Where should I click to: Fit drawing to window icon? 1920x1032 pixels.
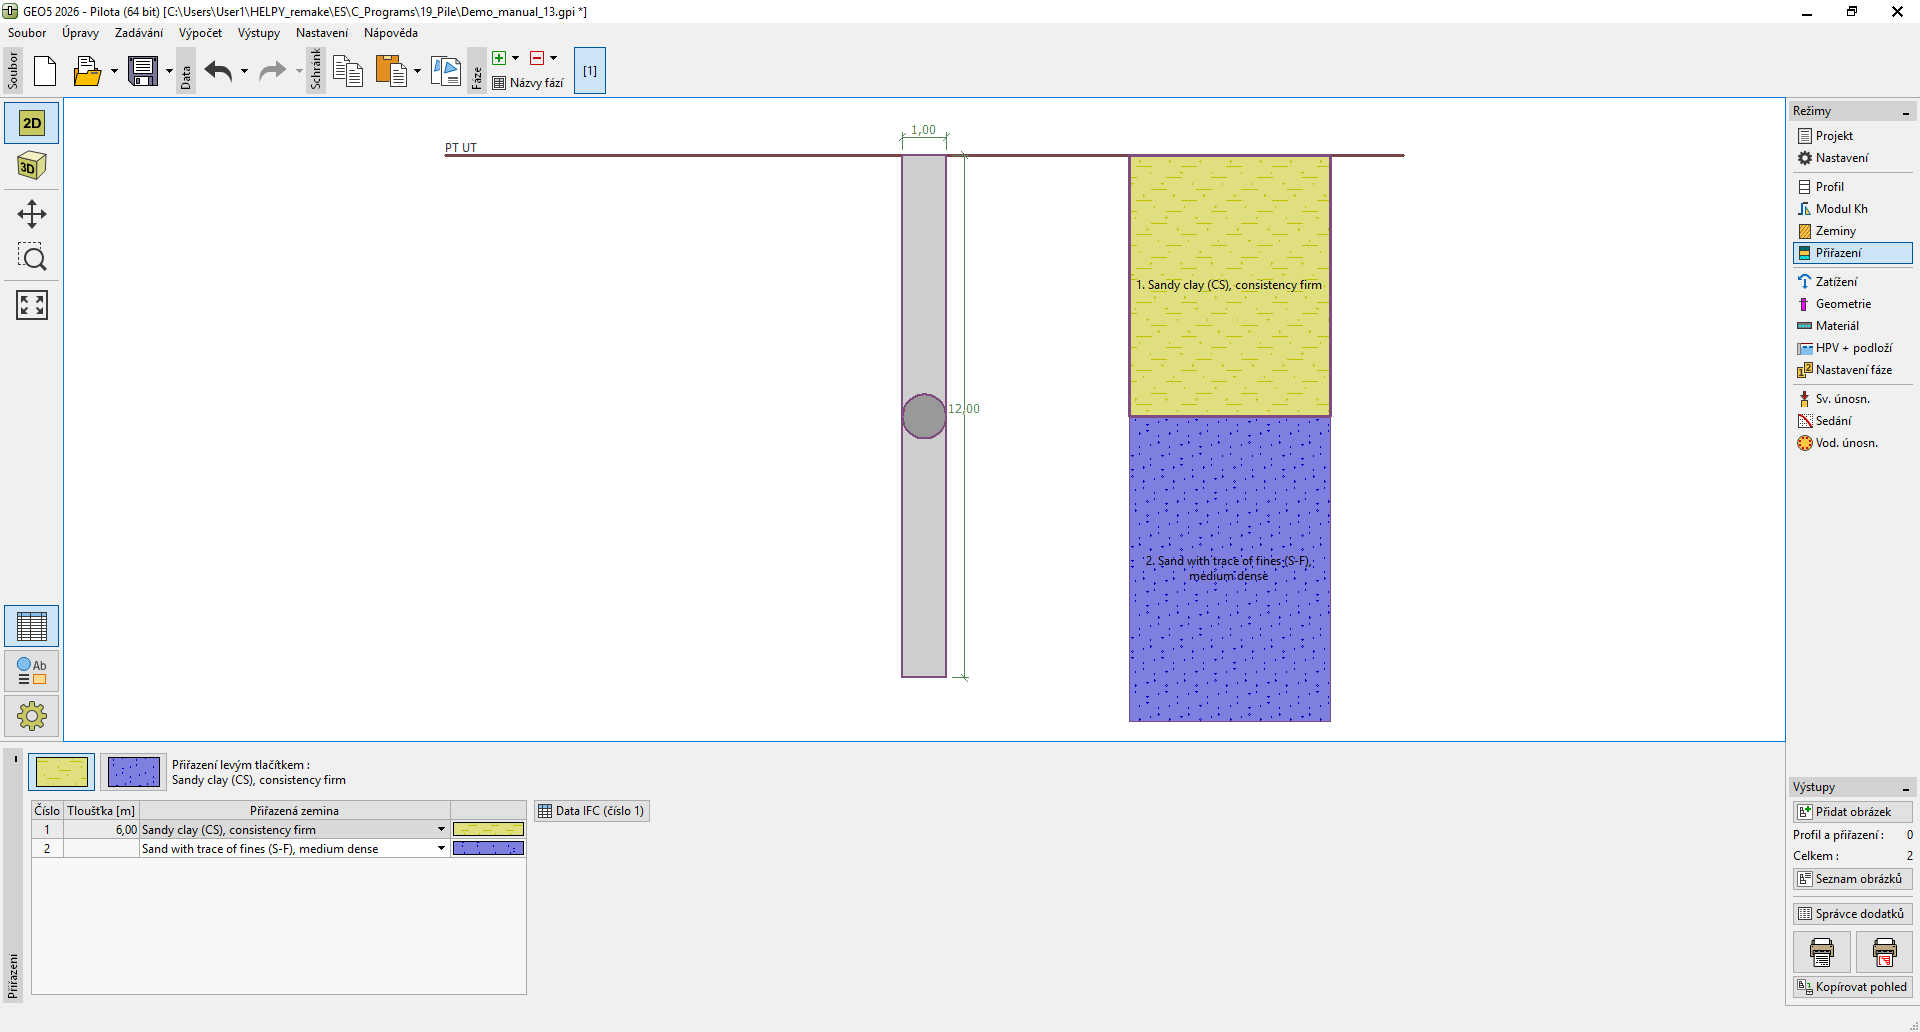coord(32,305)
